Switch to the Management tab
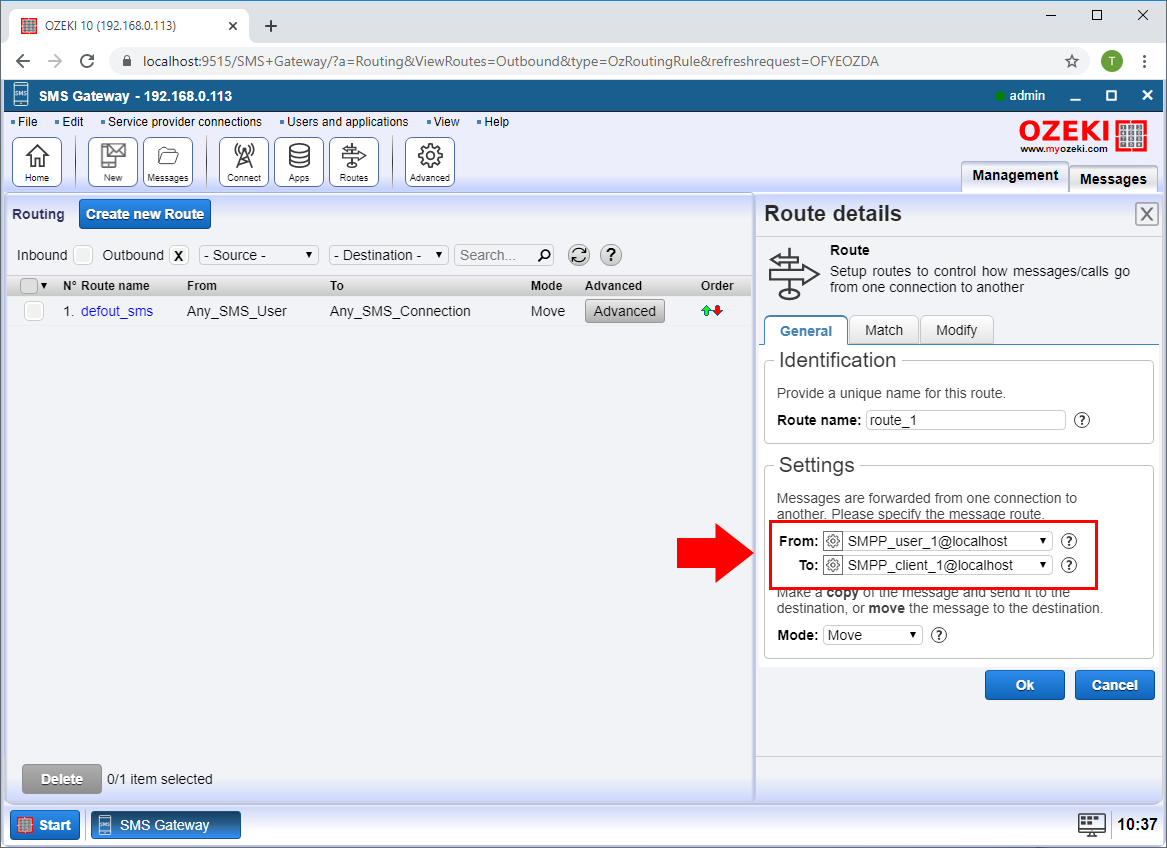1167x848 pixels. click(x=1015, y=176)
